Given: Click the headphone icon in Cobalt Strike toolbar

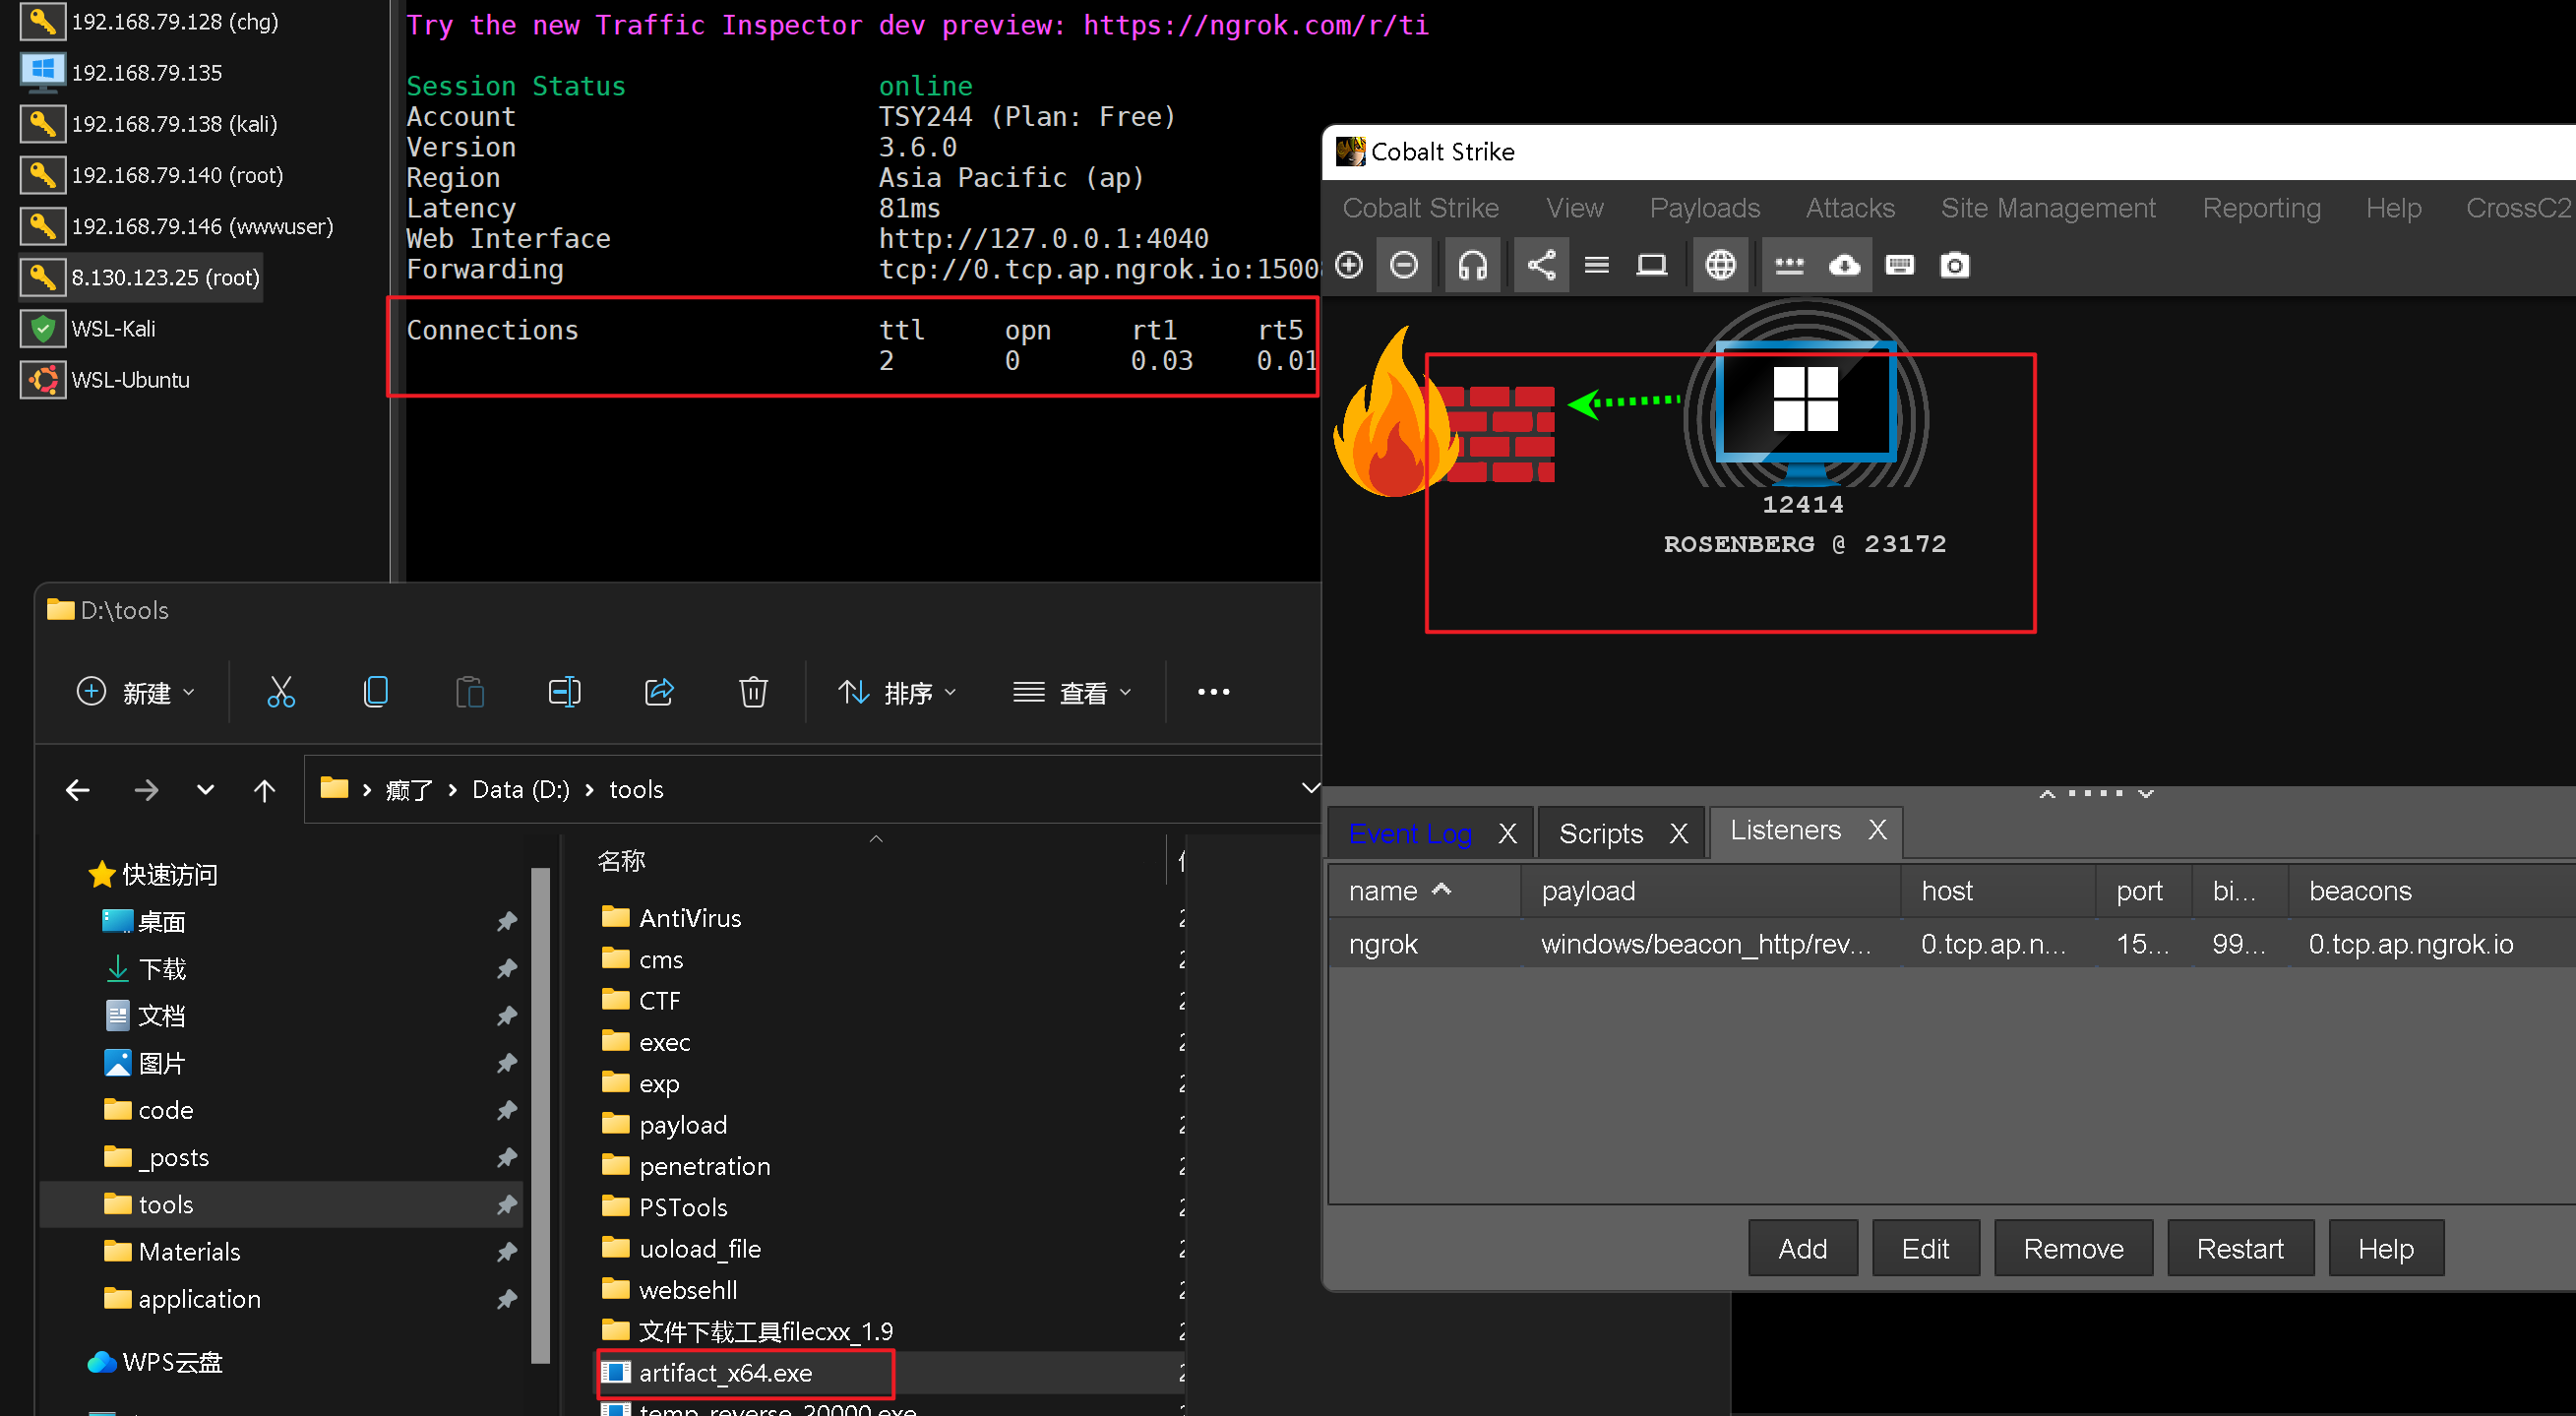Looking at the screenshot, I should click(1471, 265).
